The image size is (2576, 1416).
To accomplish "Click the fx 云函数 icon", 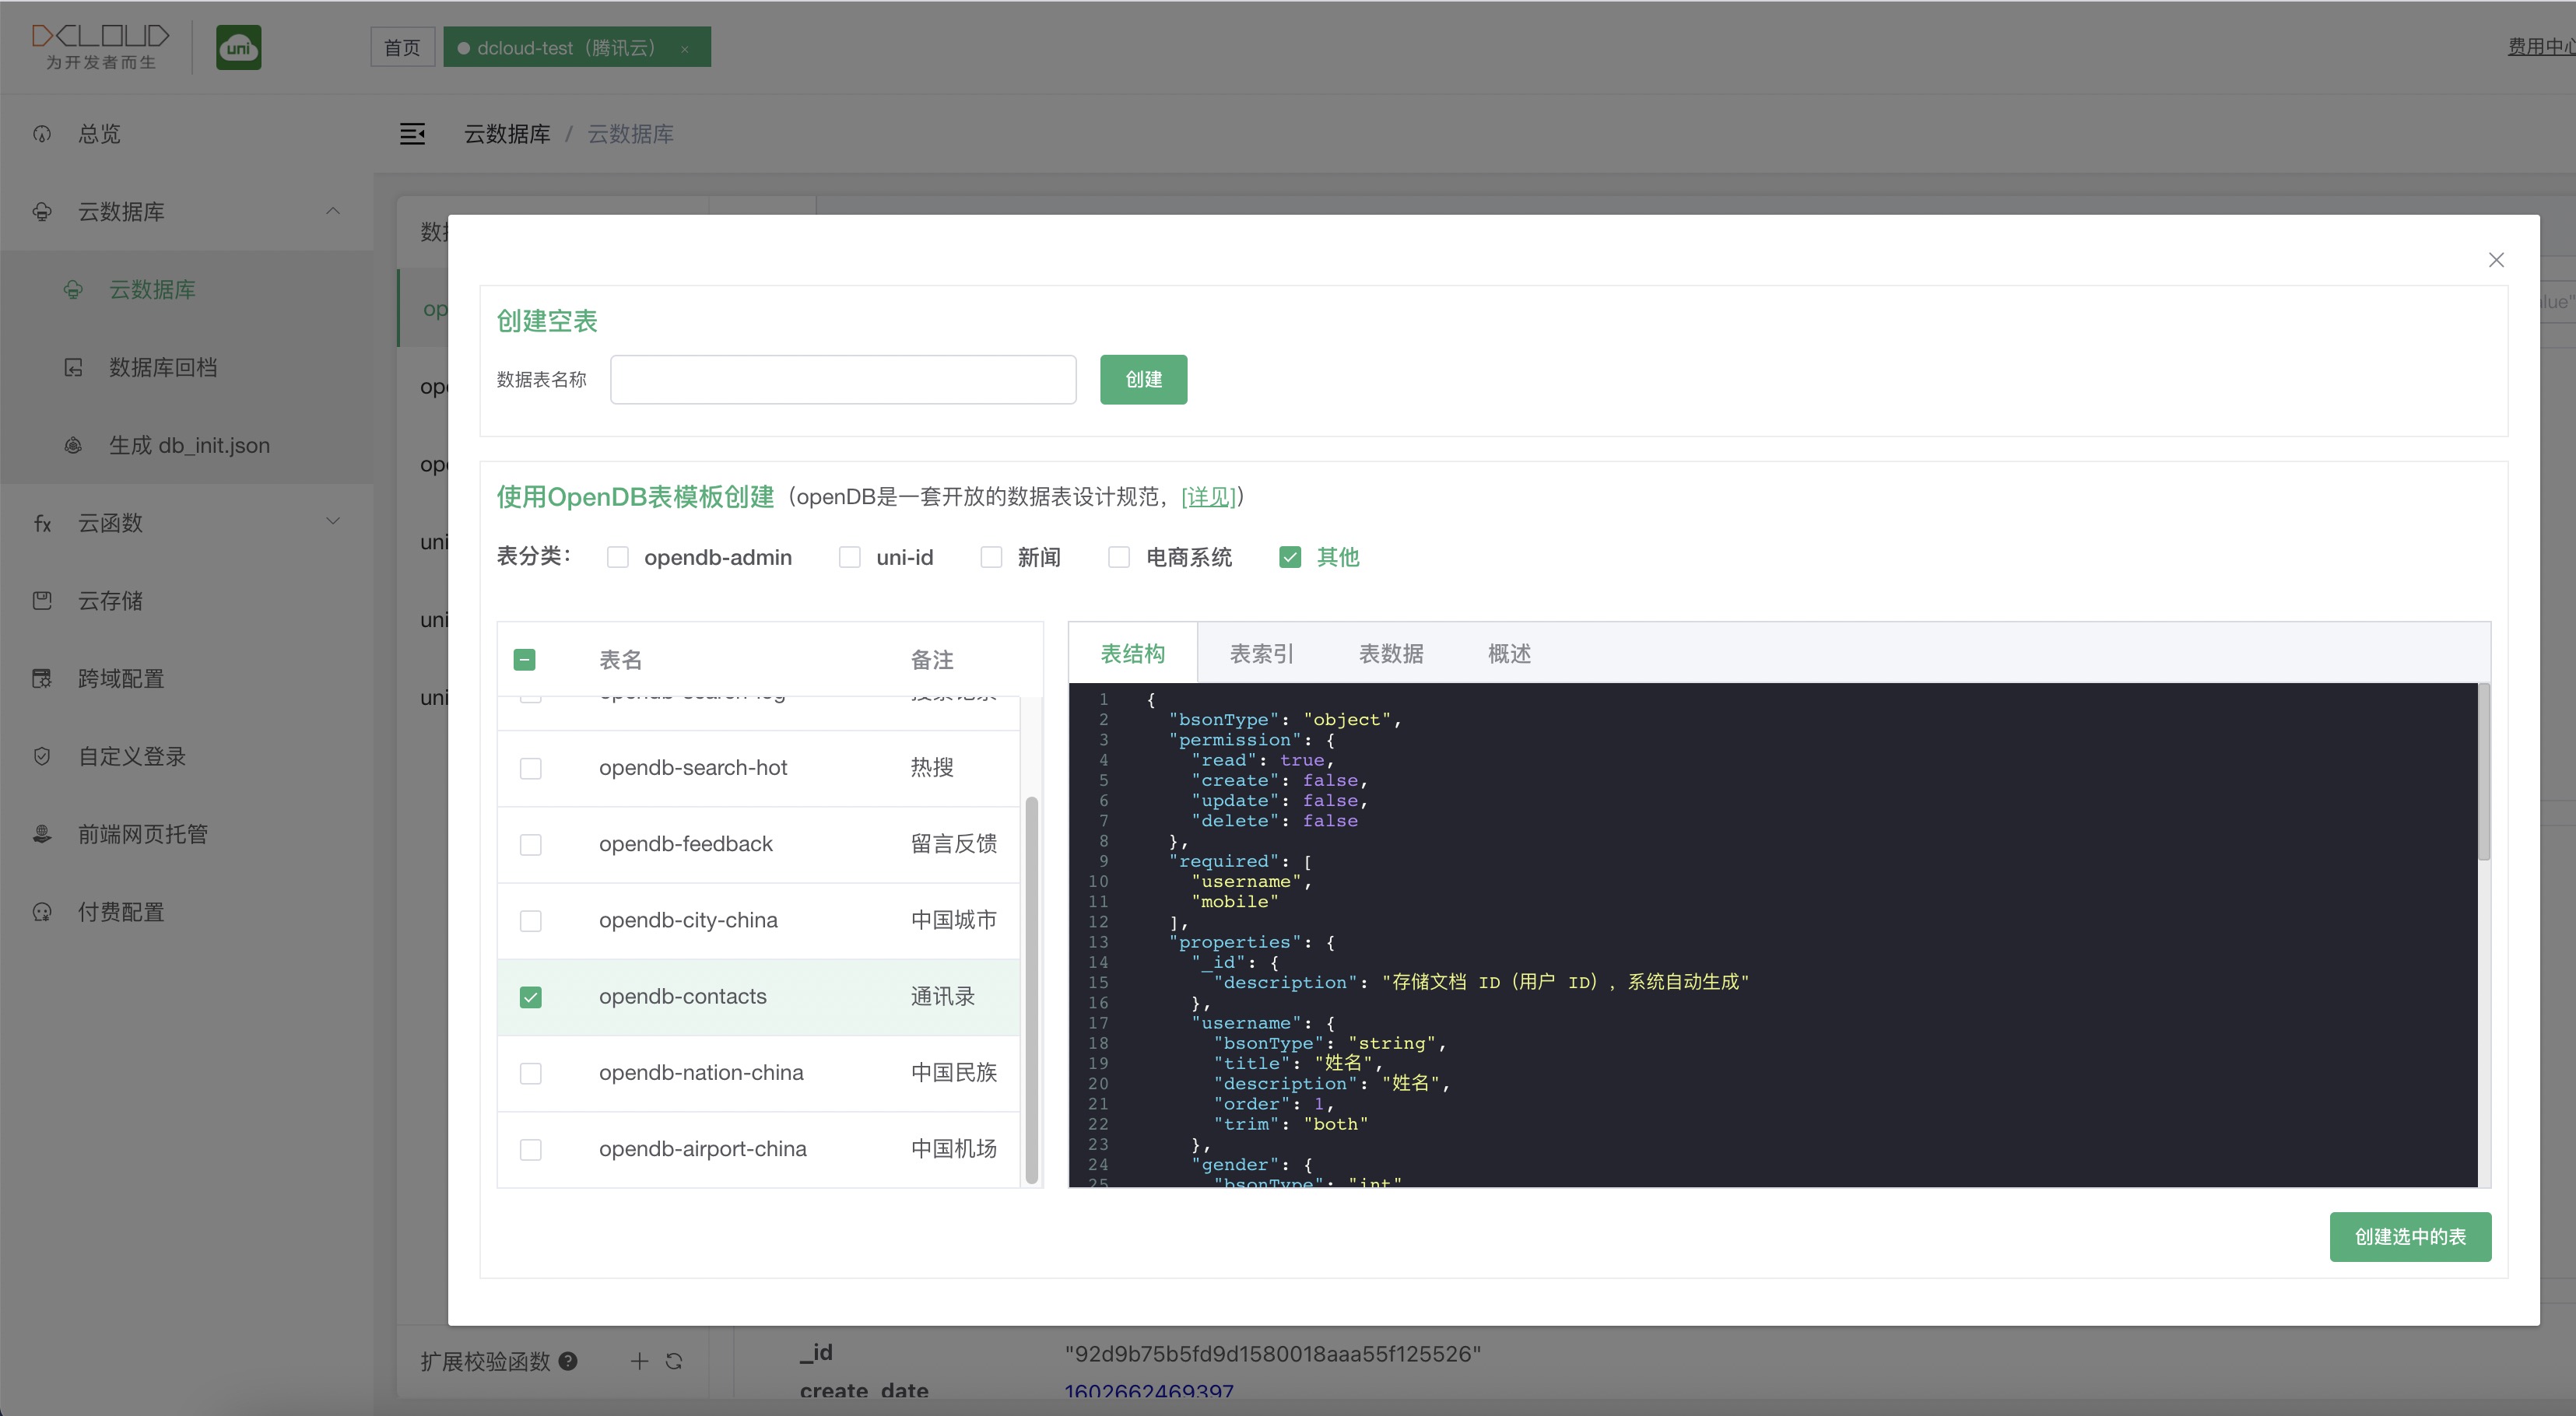I will coord(42,523).
